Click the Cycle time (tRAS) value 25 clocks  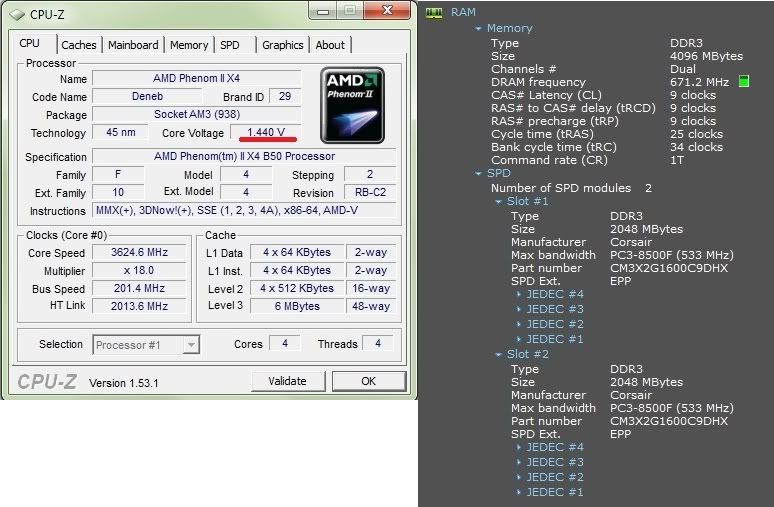(x=696, y=134)
